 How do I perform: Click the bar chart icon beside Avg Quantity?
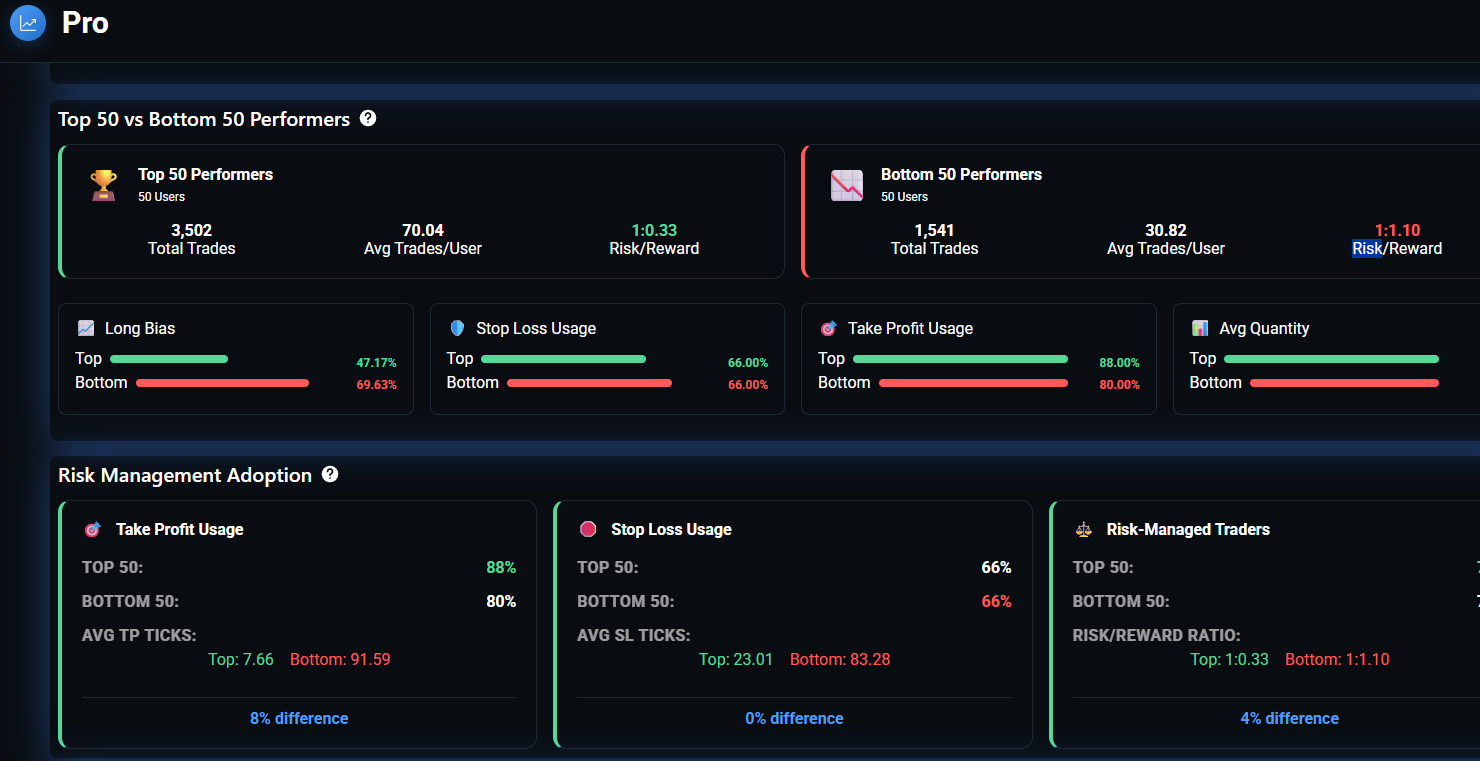(1200, 328)
